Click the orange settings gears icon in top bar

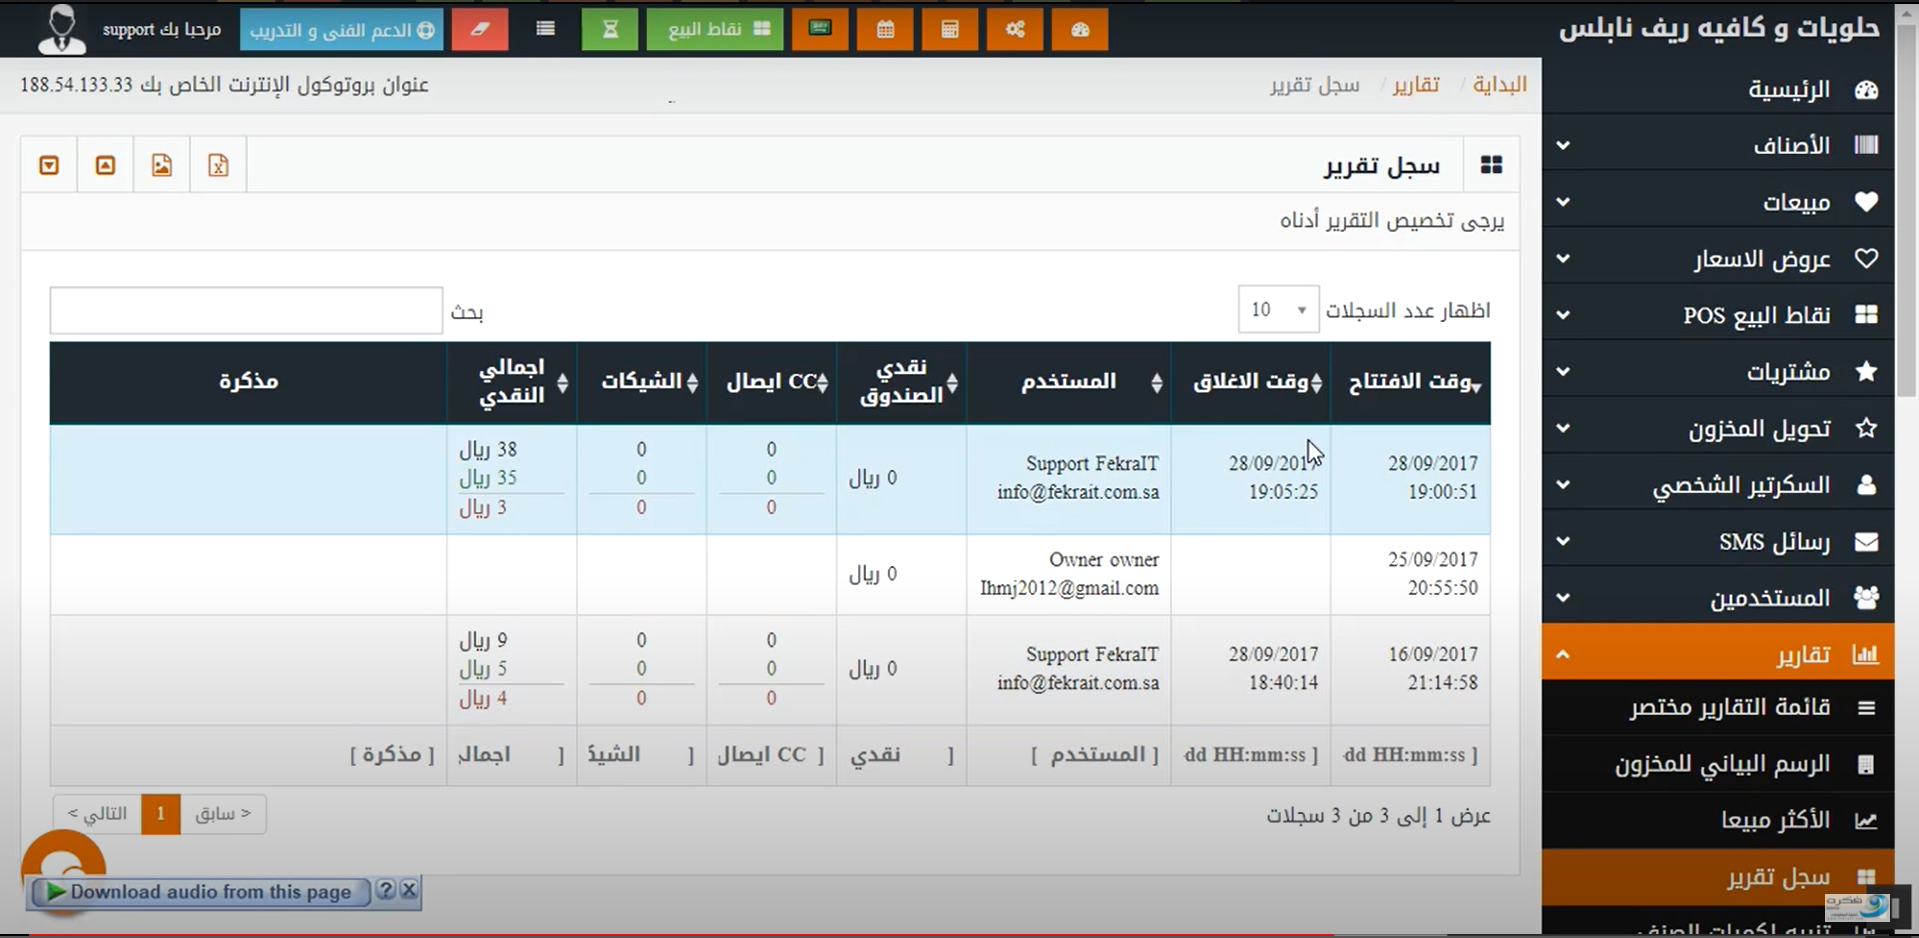(x=1015, y=30)
